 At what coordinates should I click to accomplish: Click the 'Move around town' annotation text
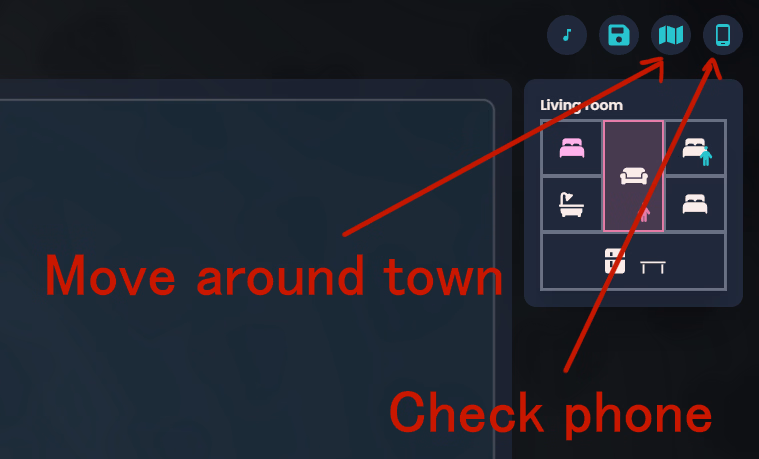(274, 276)
